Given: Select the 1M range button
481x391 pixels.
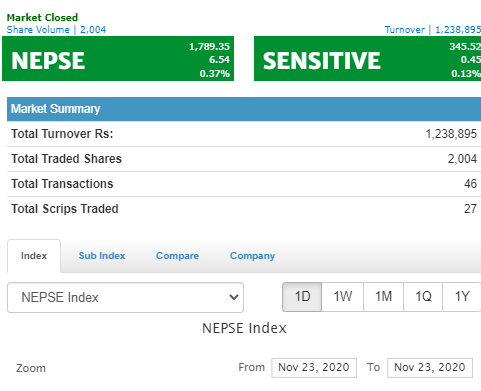Looking at the screenshot, I should click(383, 297).
